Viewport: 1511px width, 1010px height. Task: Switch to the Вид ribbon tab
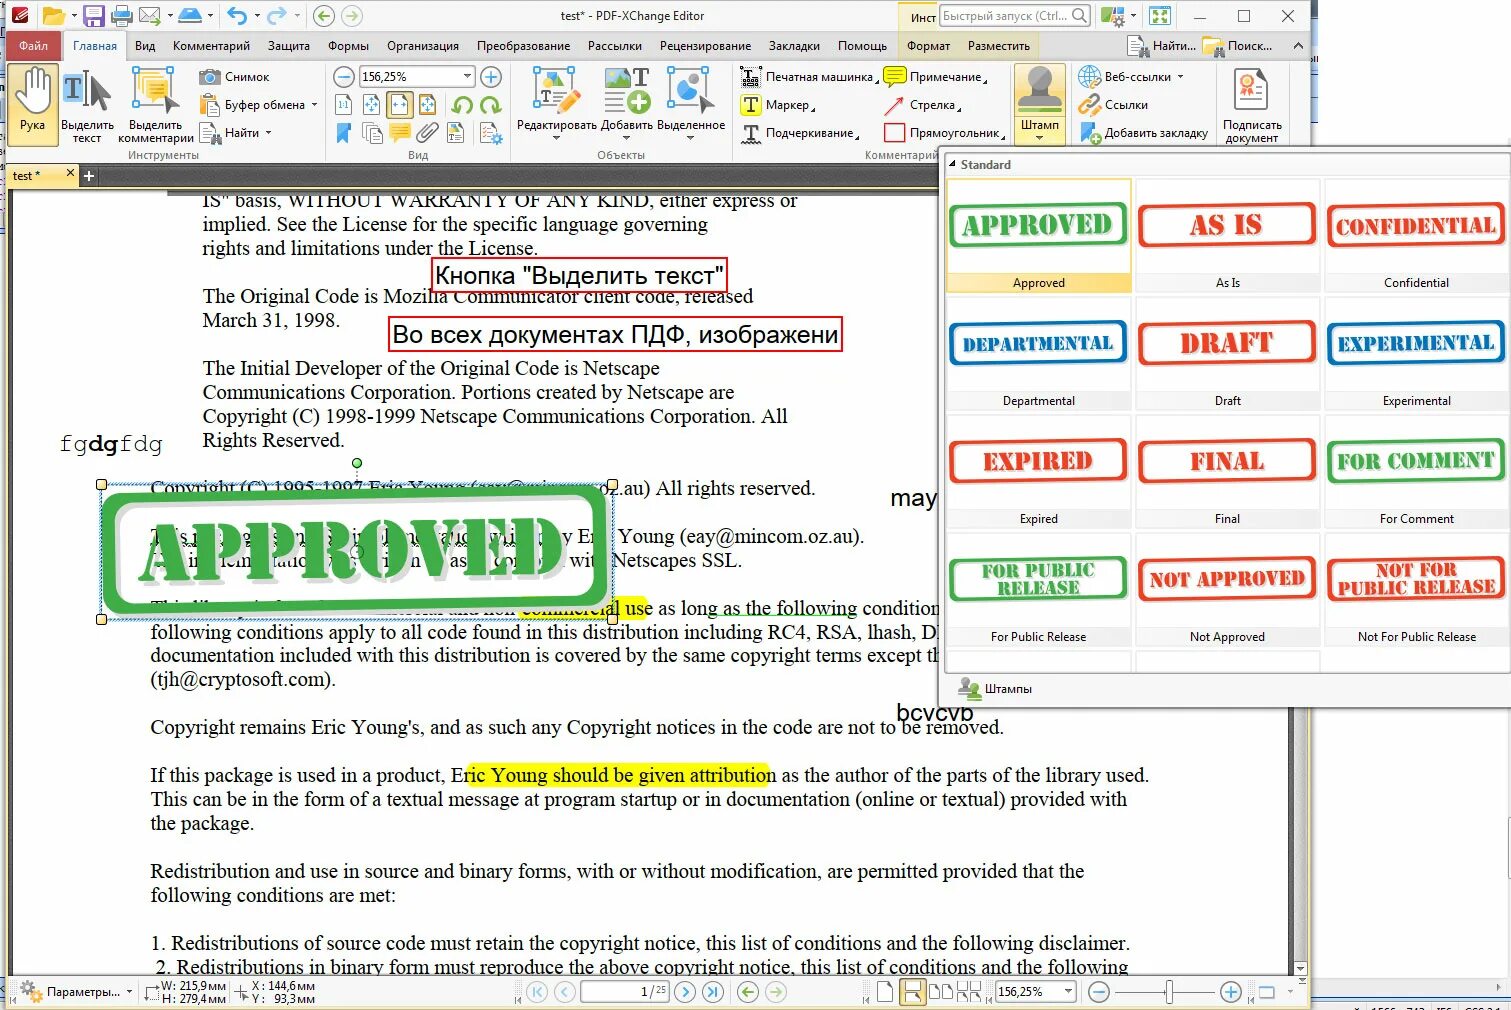click(145, 46)
